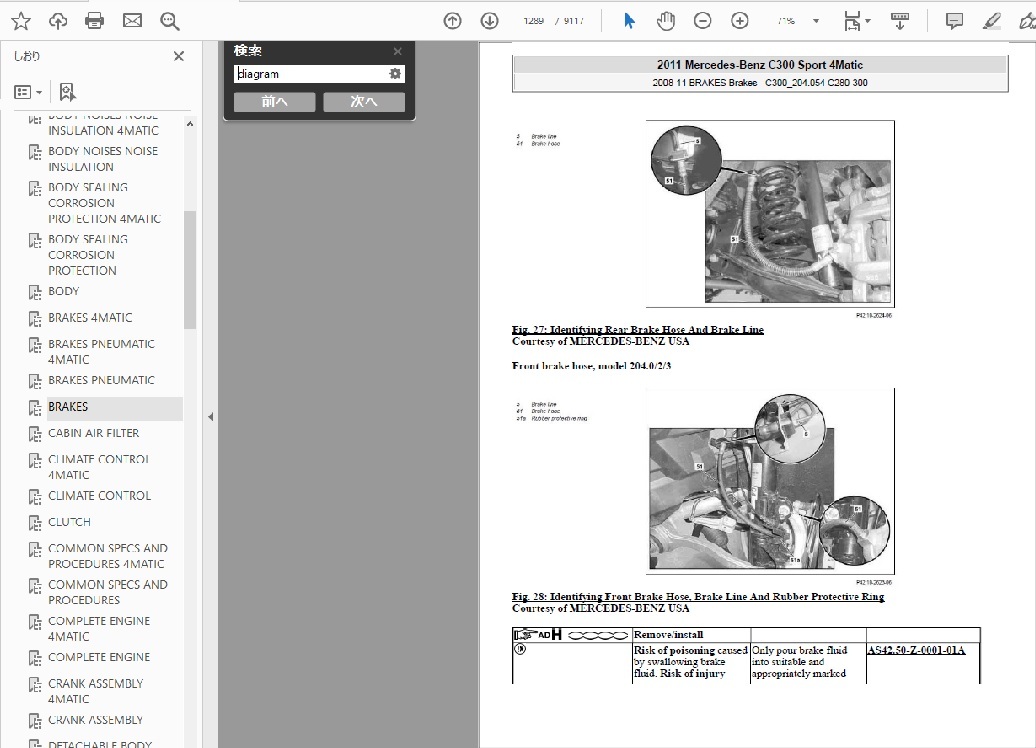Click the Remove/install table cell
The image size is (1036, 748).
(692, 635)
